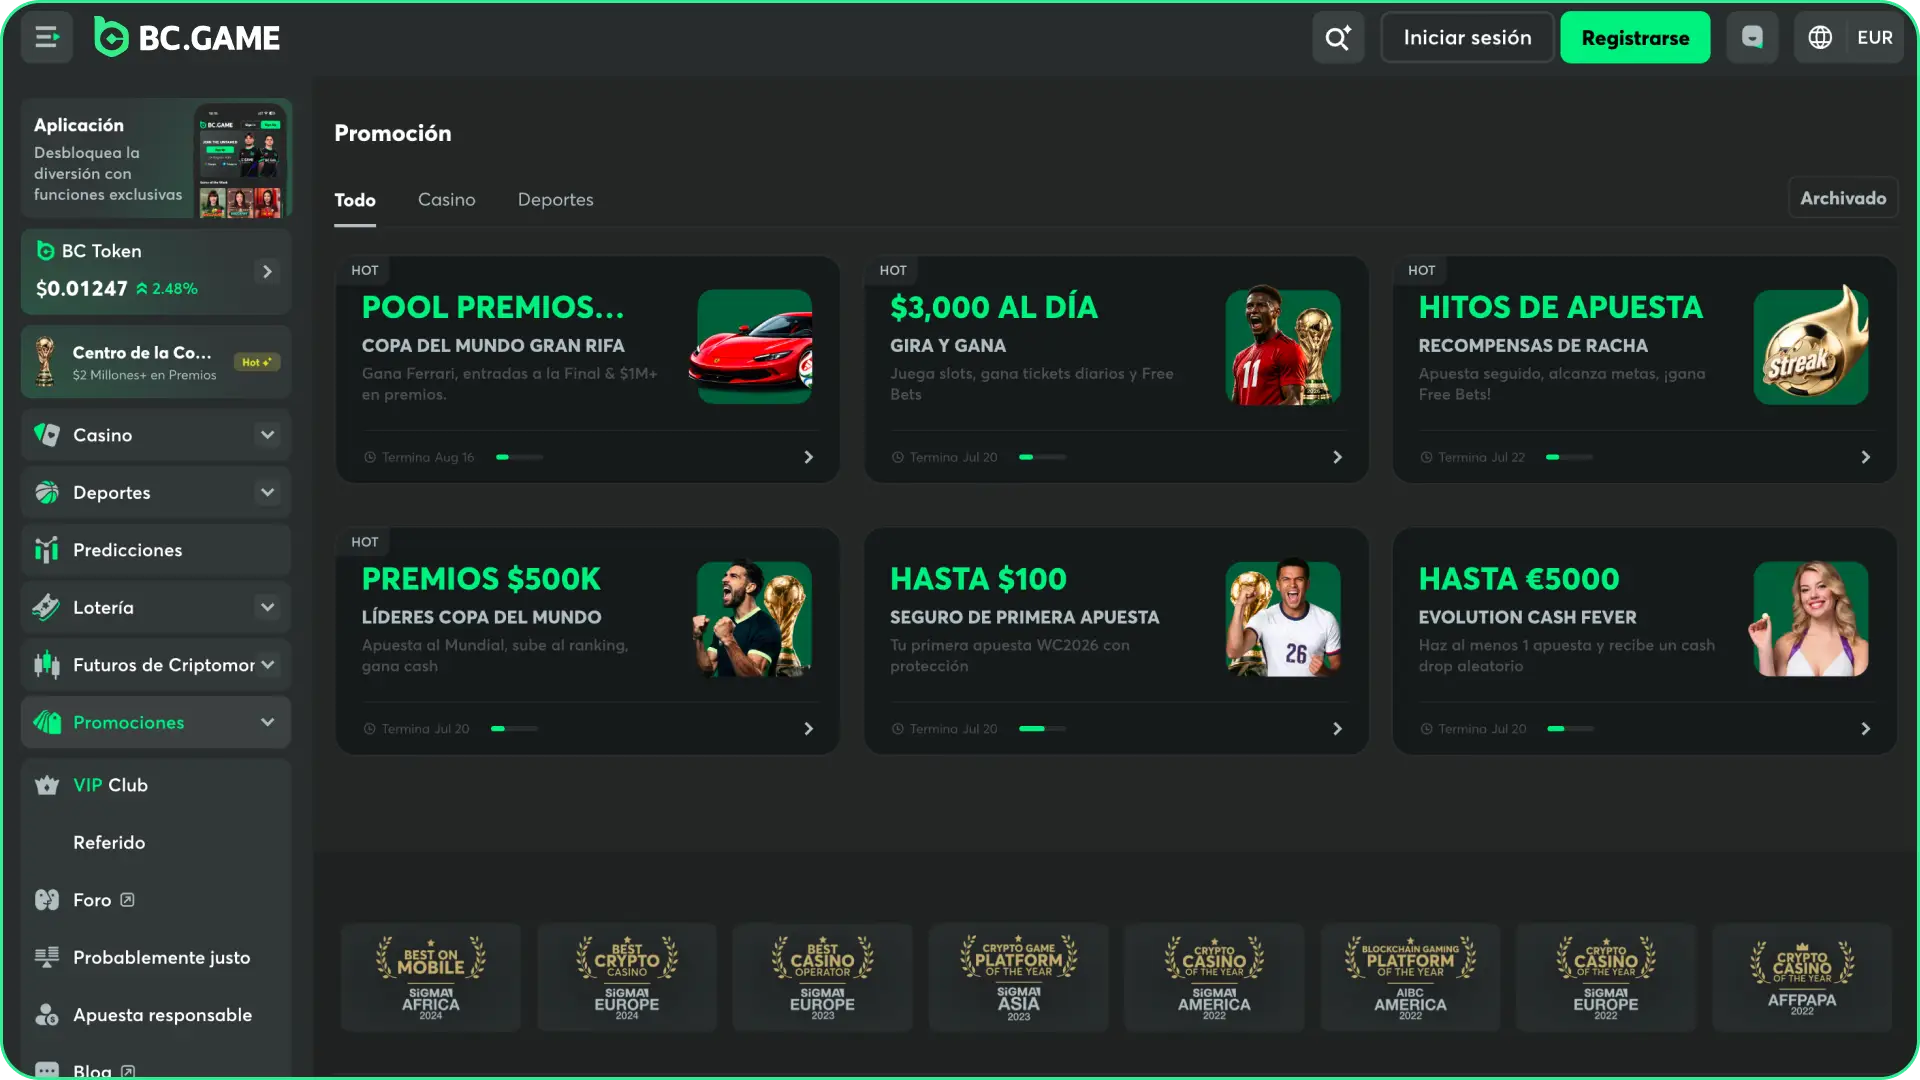
Task: Click the VIP Club crown icon
Action: pyautogui.click(x=47, y=785)
